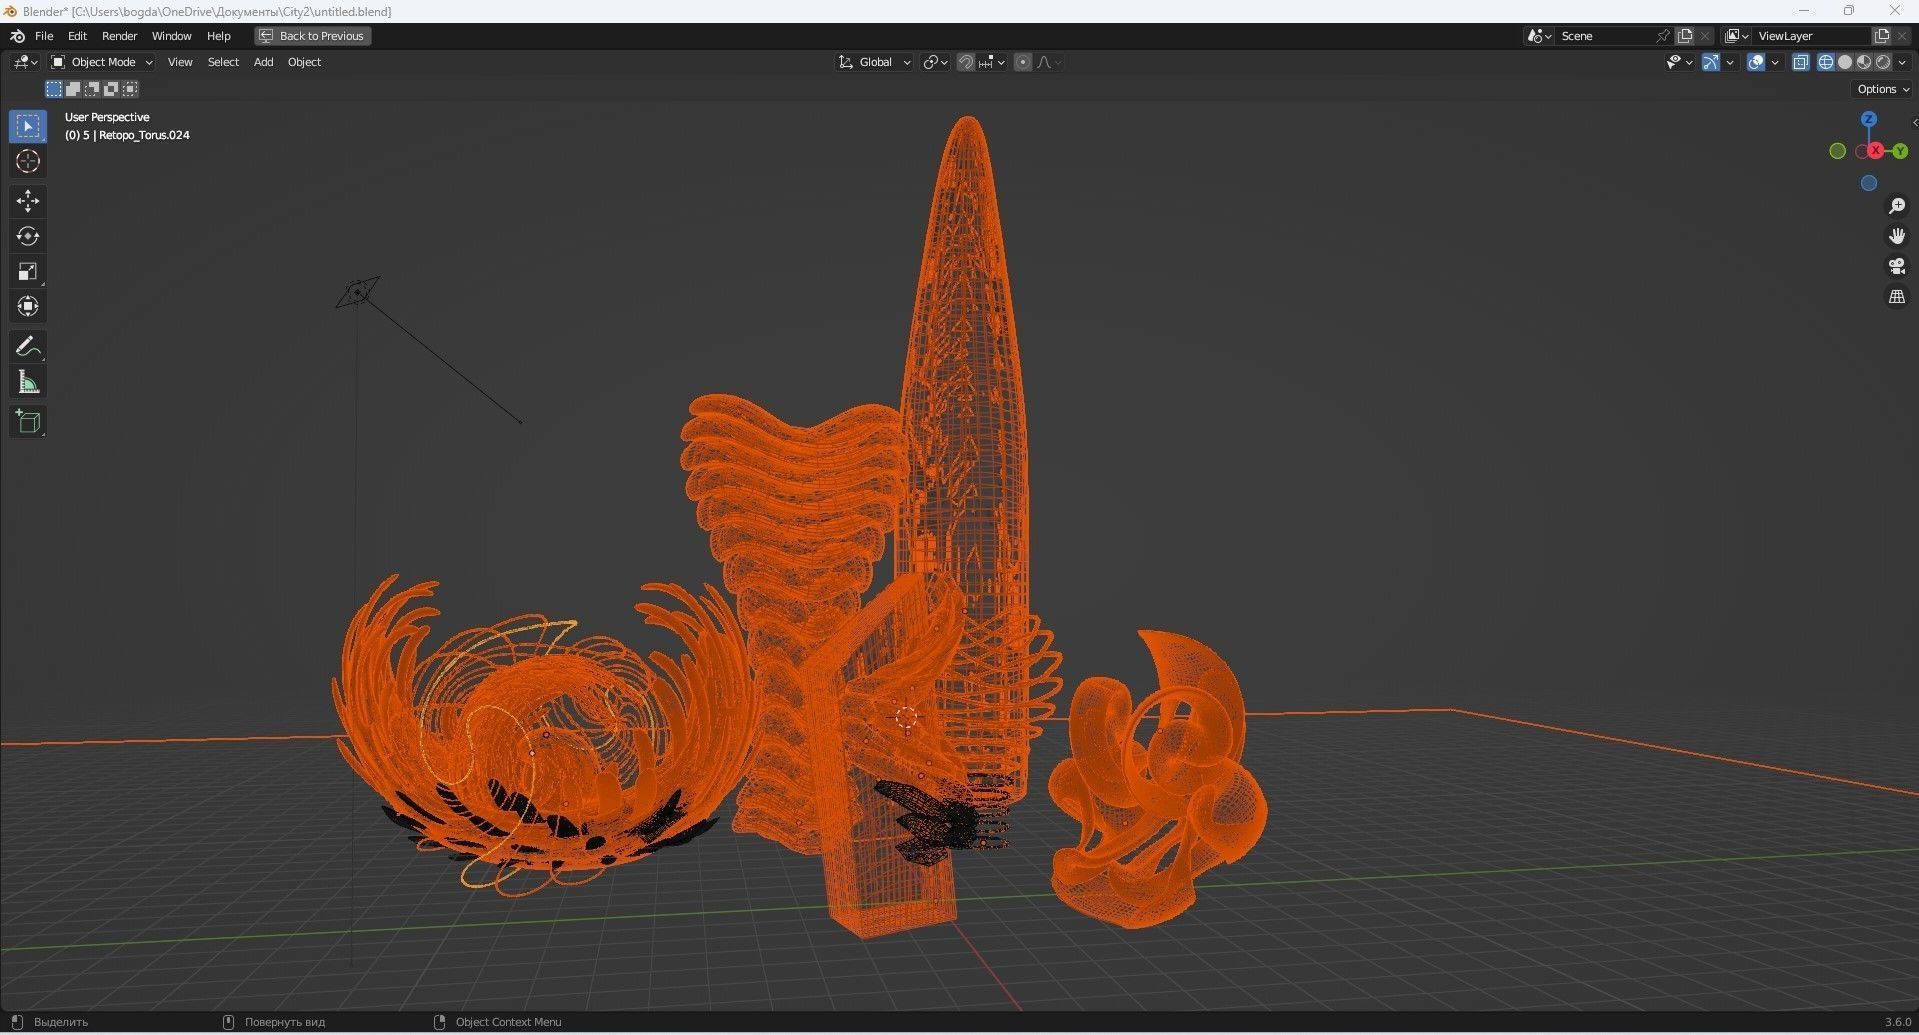Choose the Annotate pencil tool
This screenshot has width=1919, height=1035.
[x=28, y=347]
